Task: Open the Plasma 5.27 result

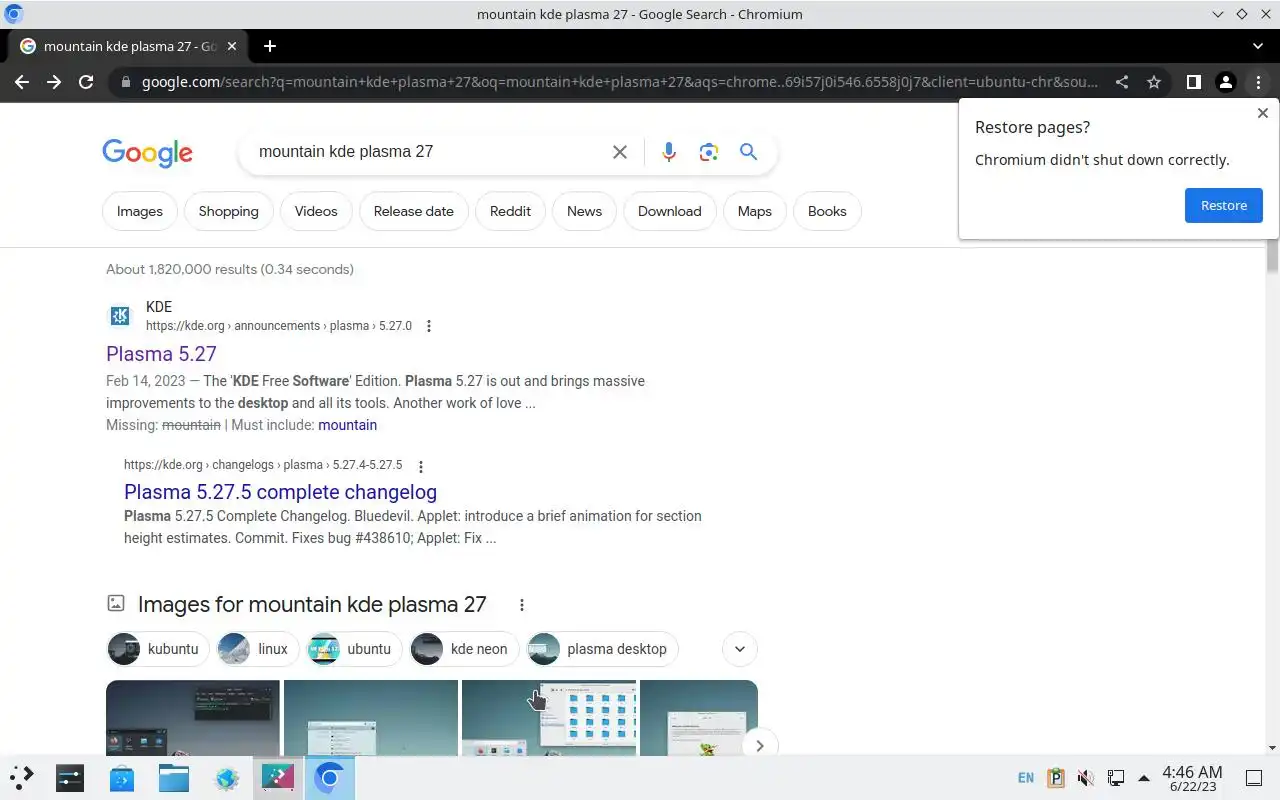Action: 161,354
